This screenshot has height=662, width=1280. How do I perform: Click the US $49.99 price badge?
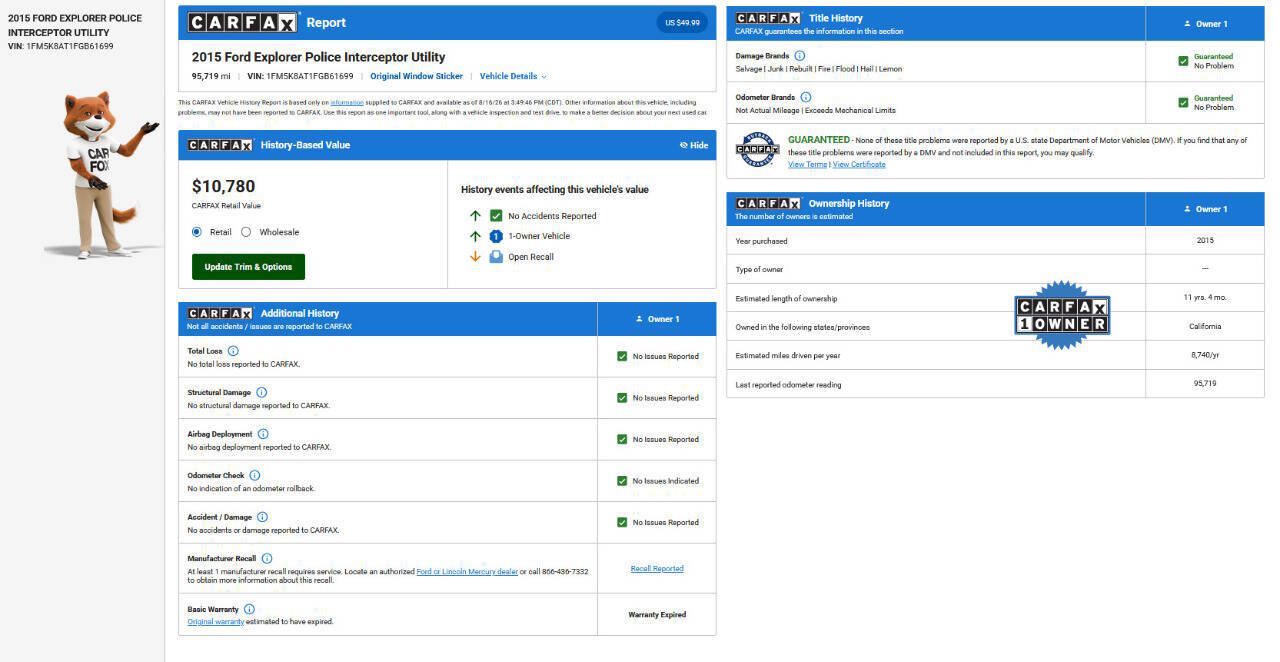tap(682, 22)
